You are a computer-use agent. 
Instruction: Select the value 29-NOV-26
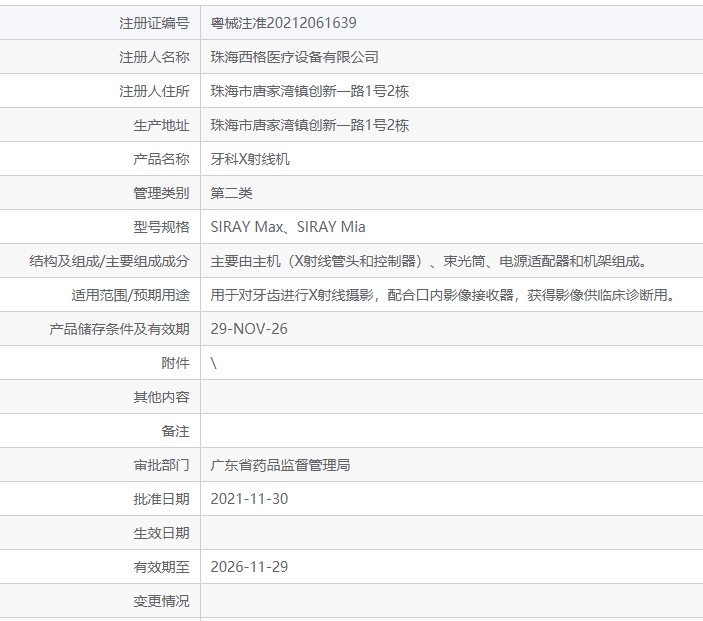pyautogui.click(x=249, y=329)
